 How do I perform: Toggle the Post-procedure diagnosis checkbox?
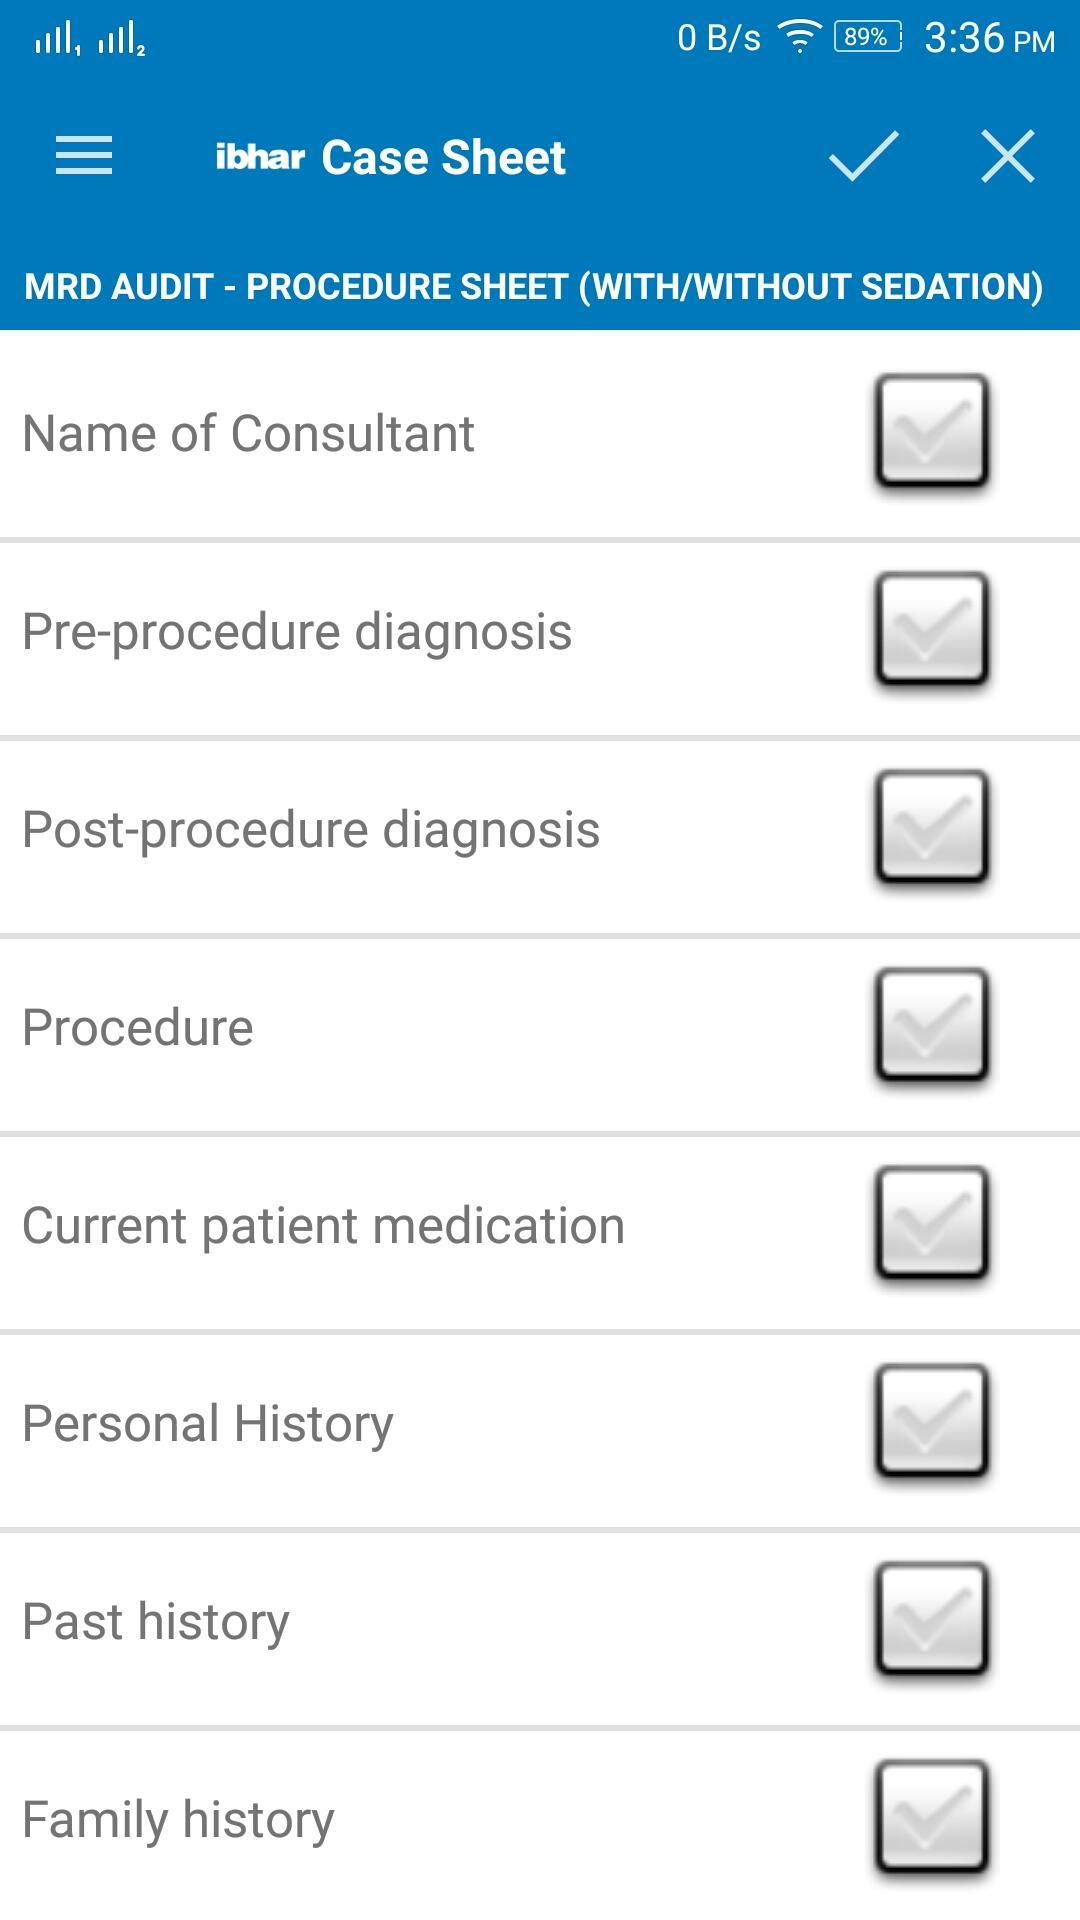tap(932, 827)
